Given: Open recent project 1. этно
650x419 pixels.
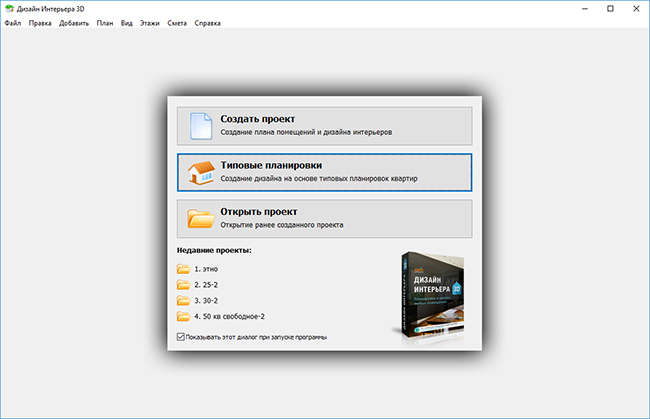Looking at the screenshot, I should coord(206,269).
